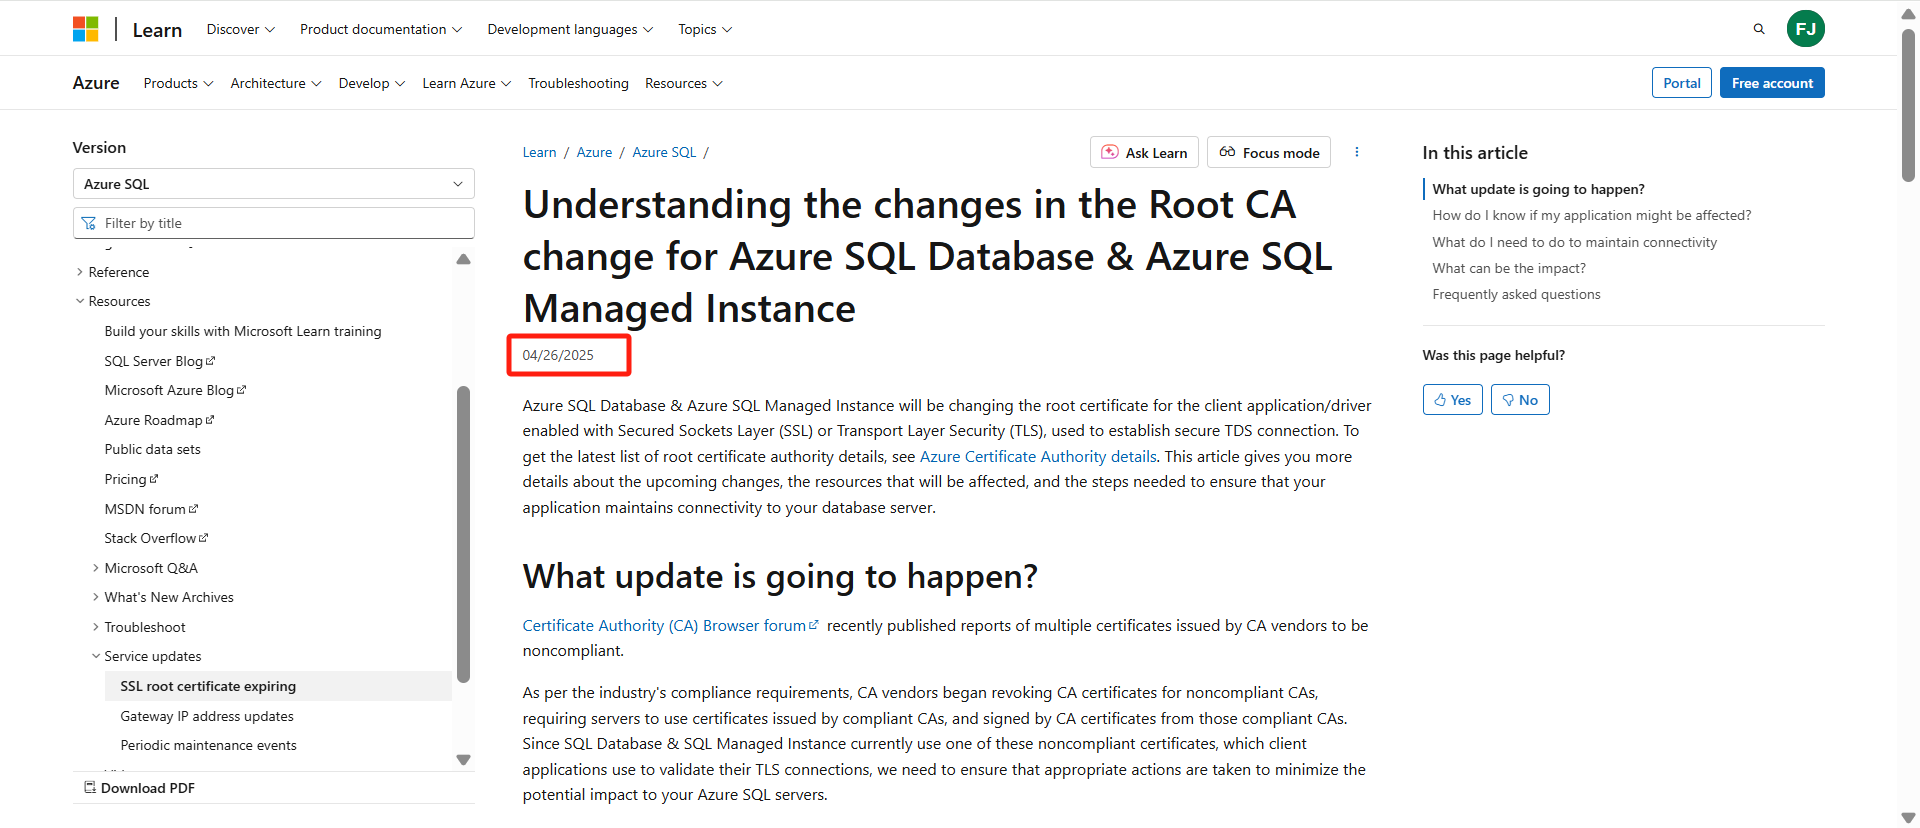This screenshot has width=1920, height=828.
Task: Open Azure Certificate Authority details link
Action: tap(1038, 456)
